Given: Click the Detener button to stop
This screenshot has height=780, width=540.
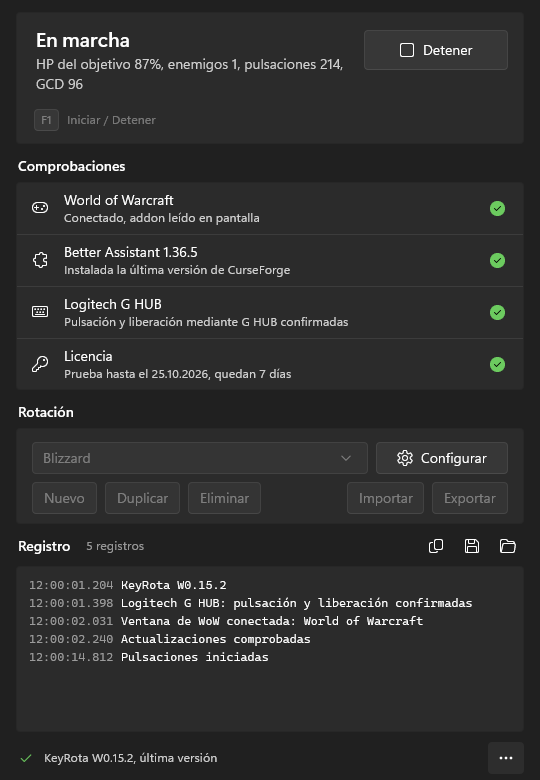Looking at the screenshot, I should 436,50.
